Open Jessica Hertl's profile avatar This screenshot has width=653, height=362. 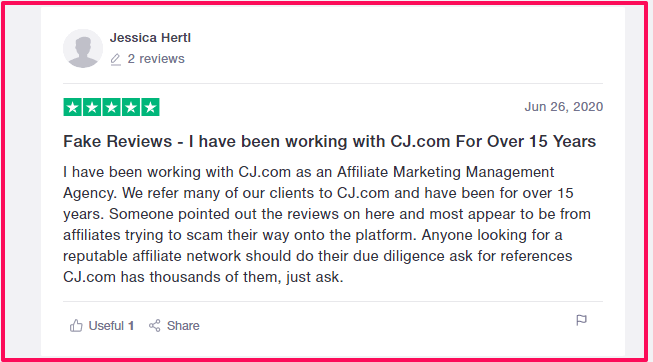pos(83,48)
